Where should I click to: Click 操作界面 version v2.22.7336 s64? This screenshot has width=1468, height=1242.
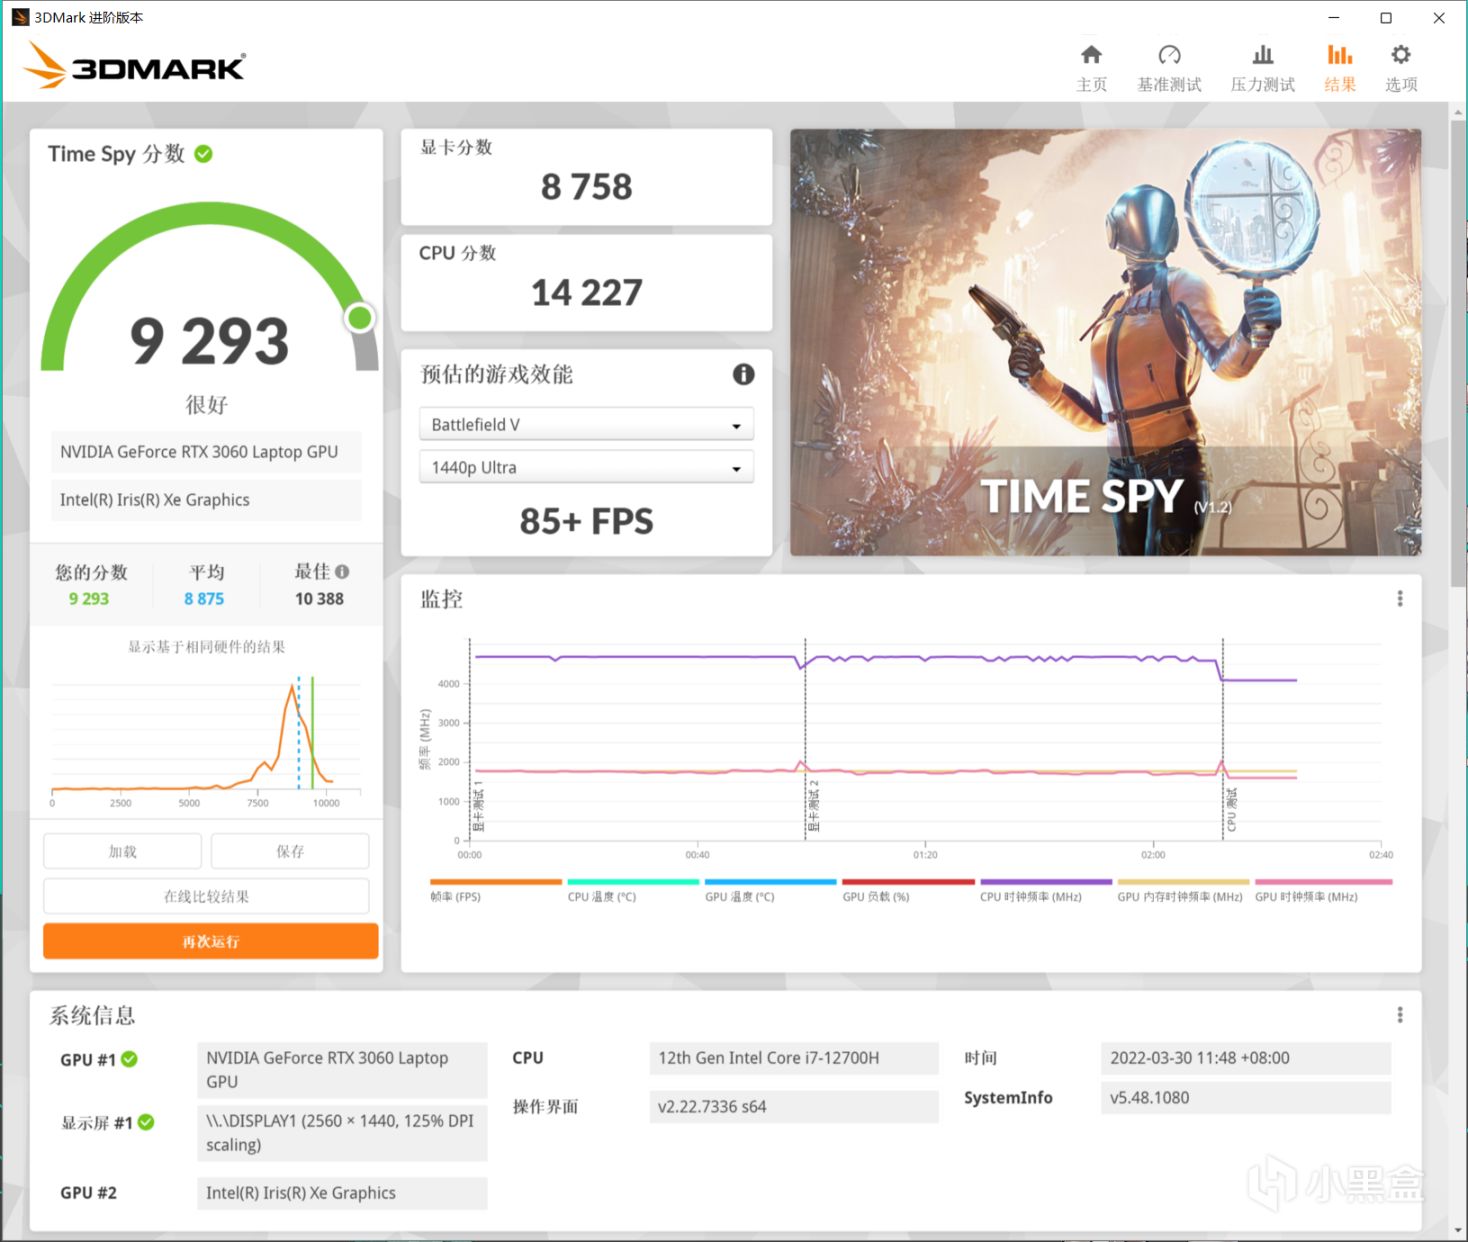pyautogui.click(x=794, y=1107)
